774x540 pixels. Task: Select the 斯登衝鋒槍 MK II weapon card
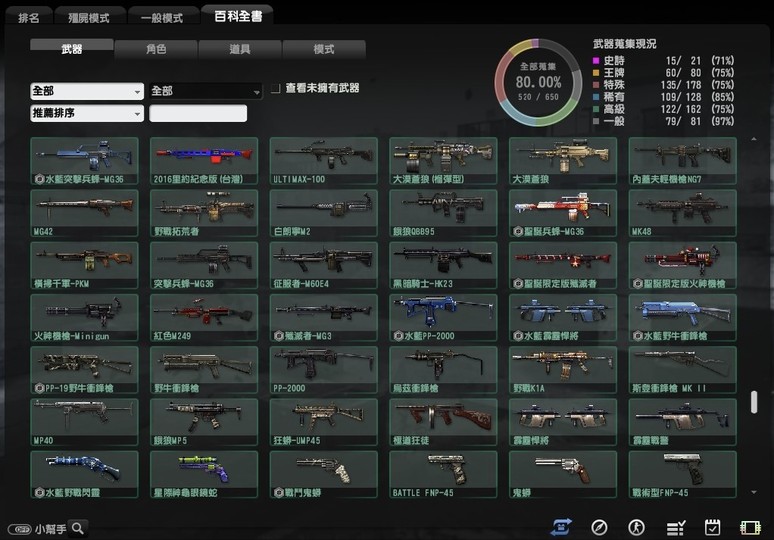[x=683, y=370]
